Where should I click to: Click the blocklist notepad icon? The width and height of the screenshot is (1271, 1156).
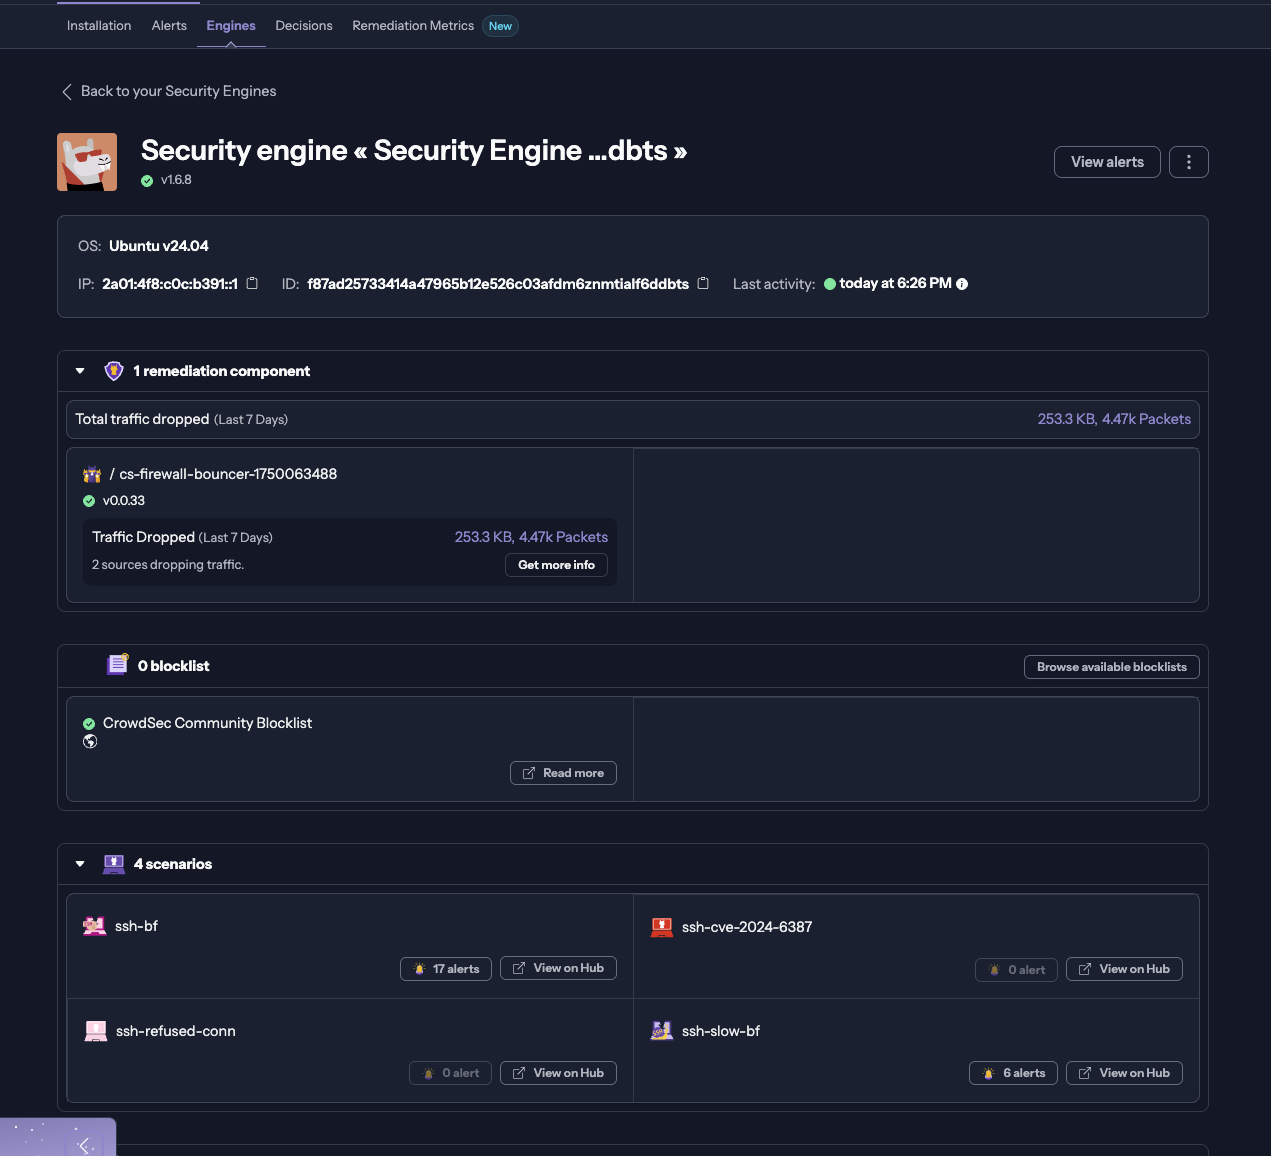tap(118, 665)
